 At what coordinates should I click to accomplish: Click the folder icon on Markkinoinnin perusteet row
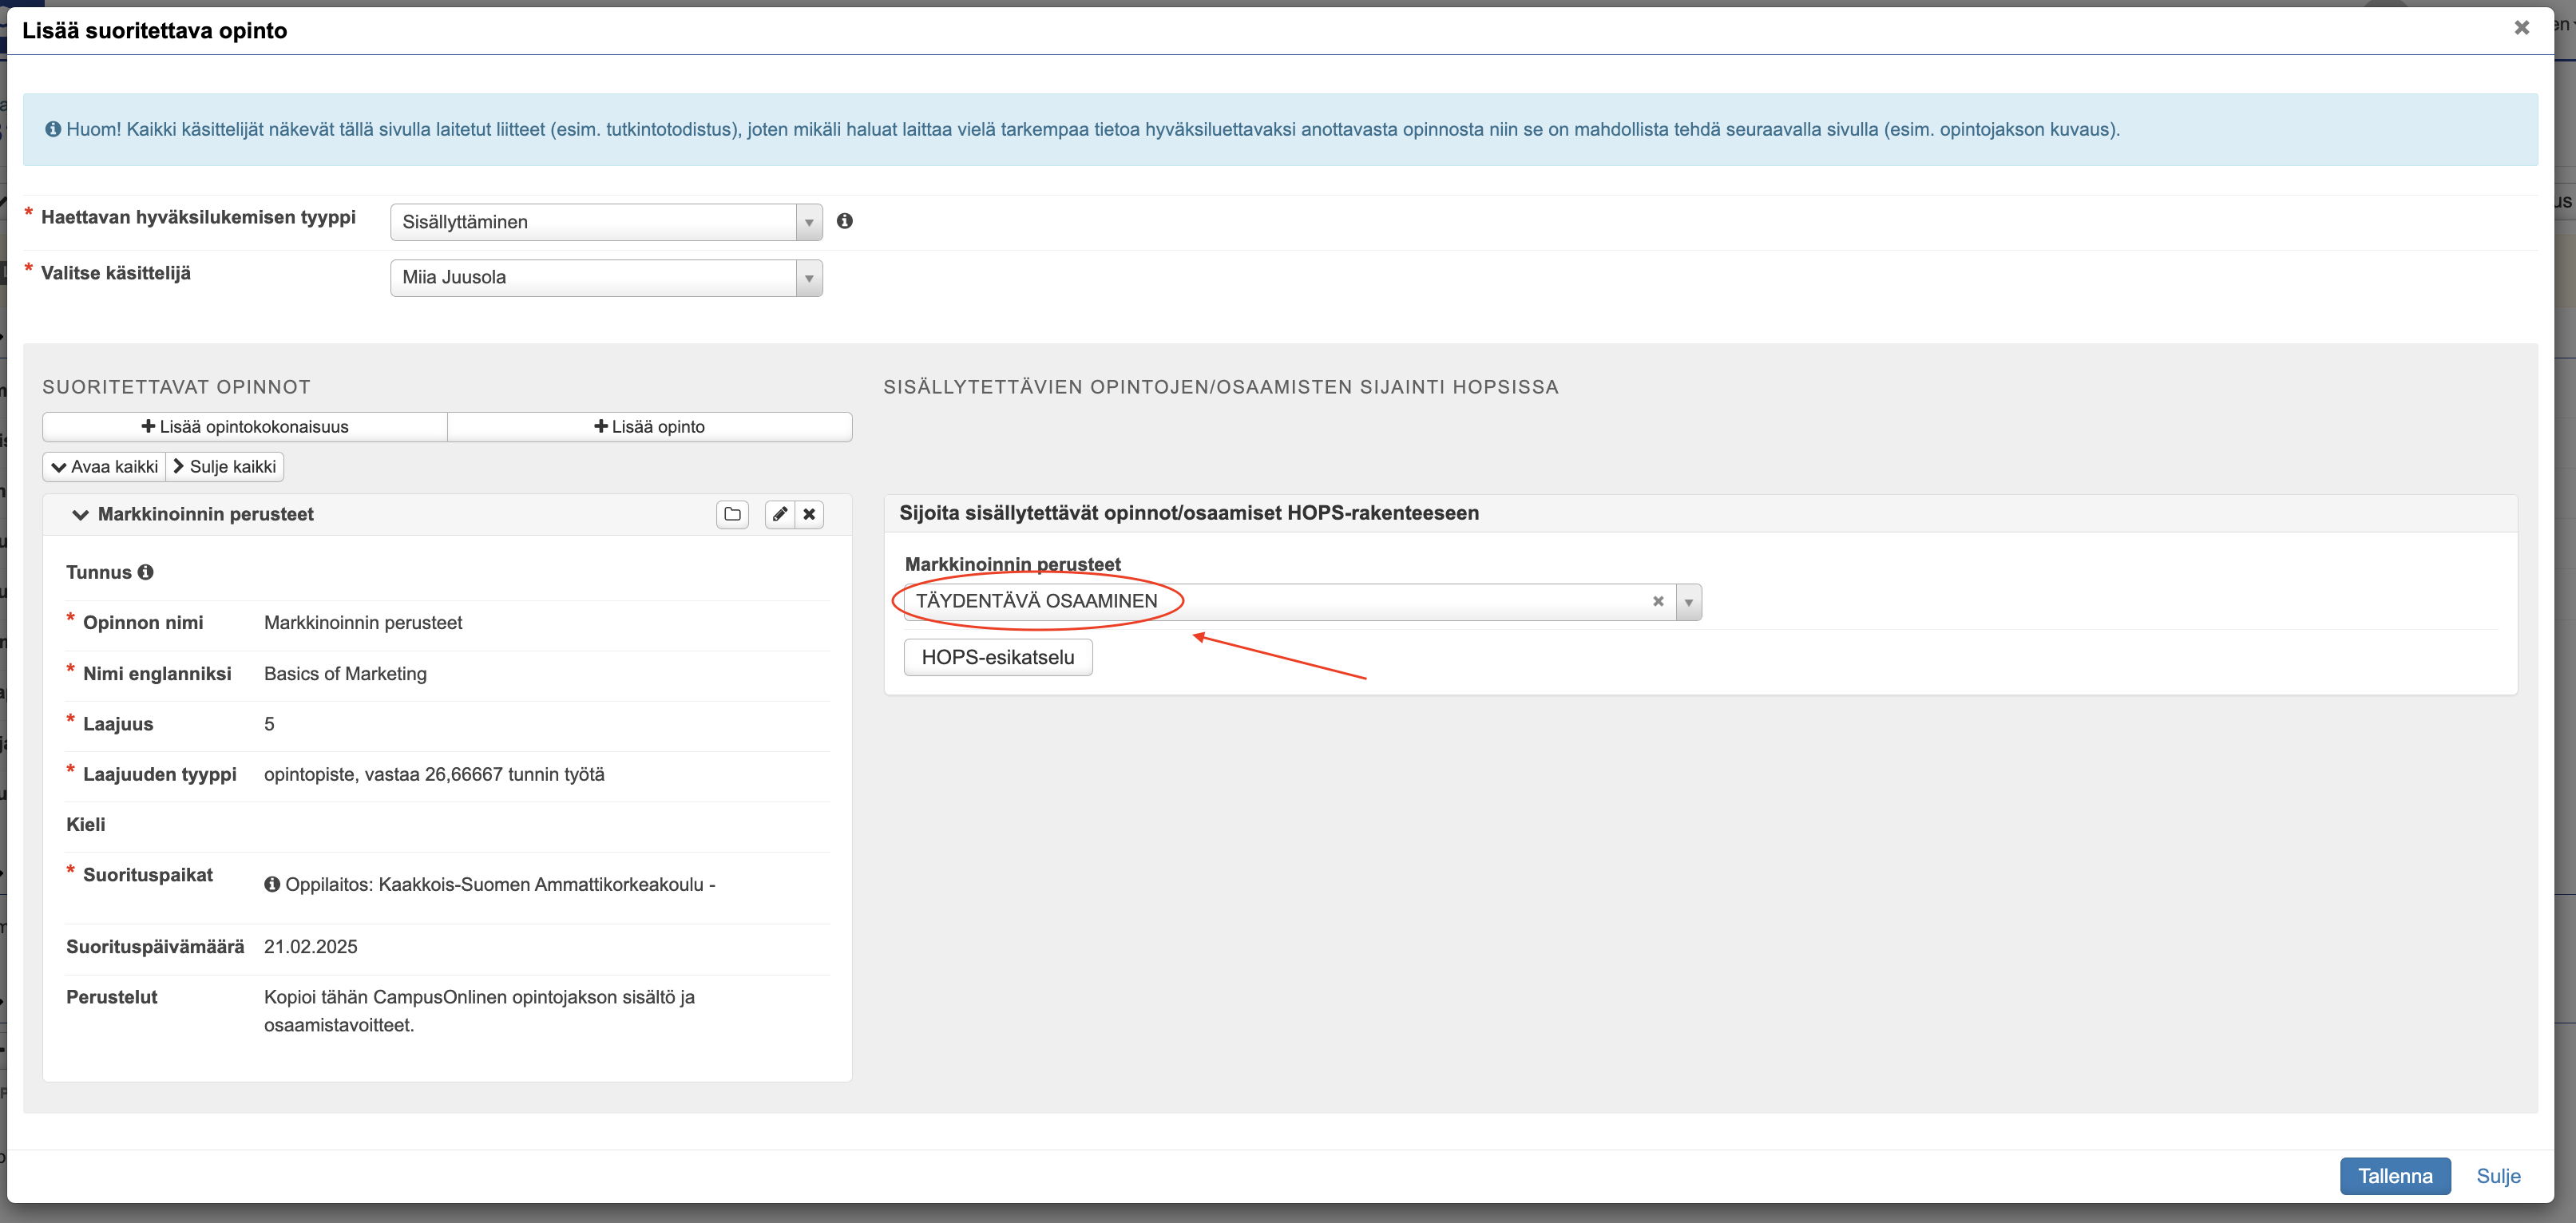732,514
